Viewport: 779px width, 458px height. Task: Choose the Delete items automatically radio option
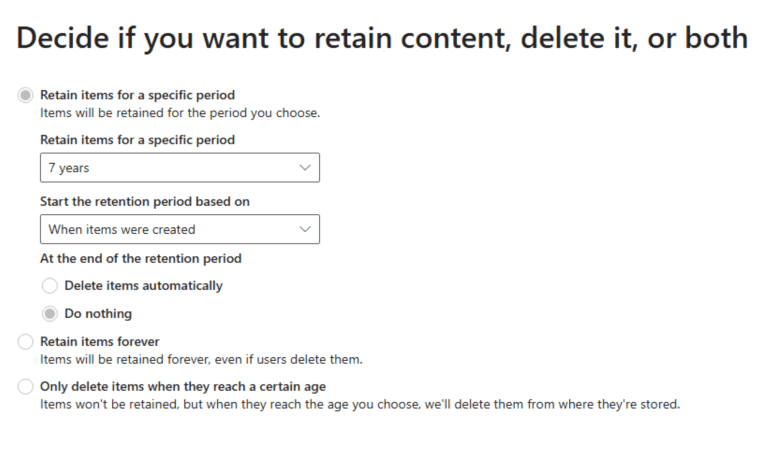click(50, 286)
